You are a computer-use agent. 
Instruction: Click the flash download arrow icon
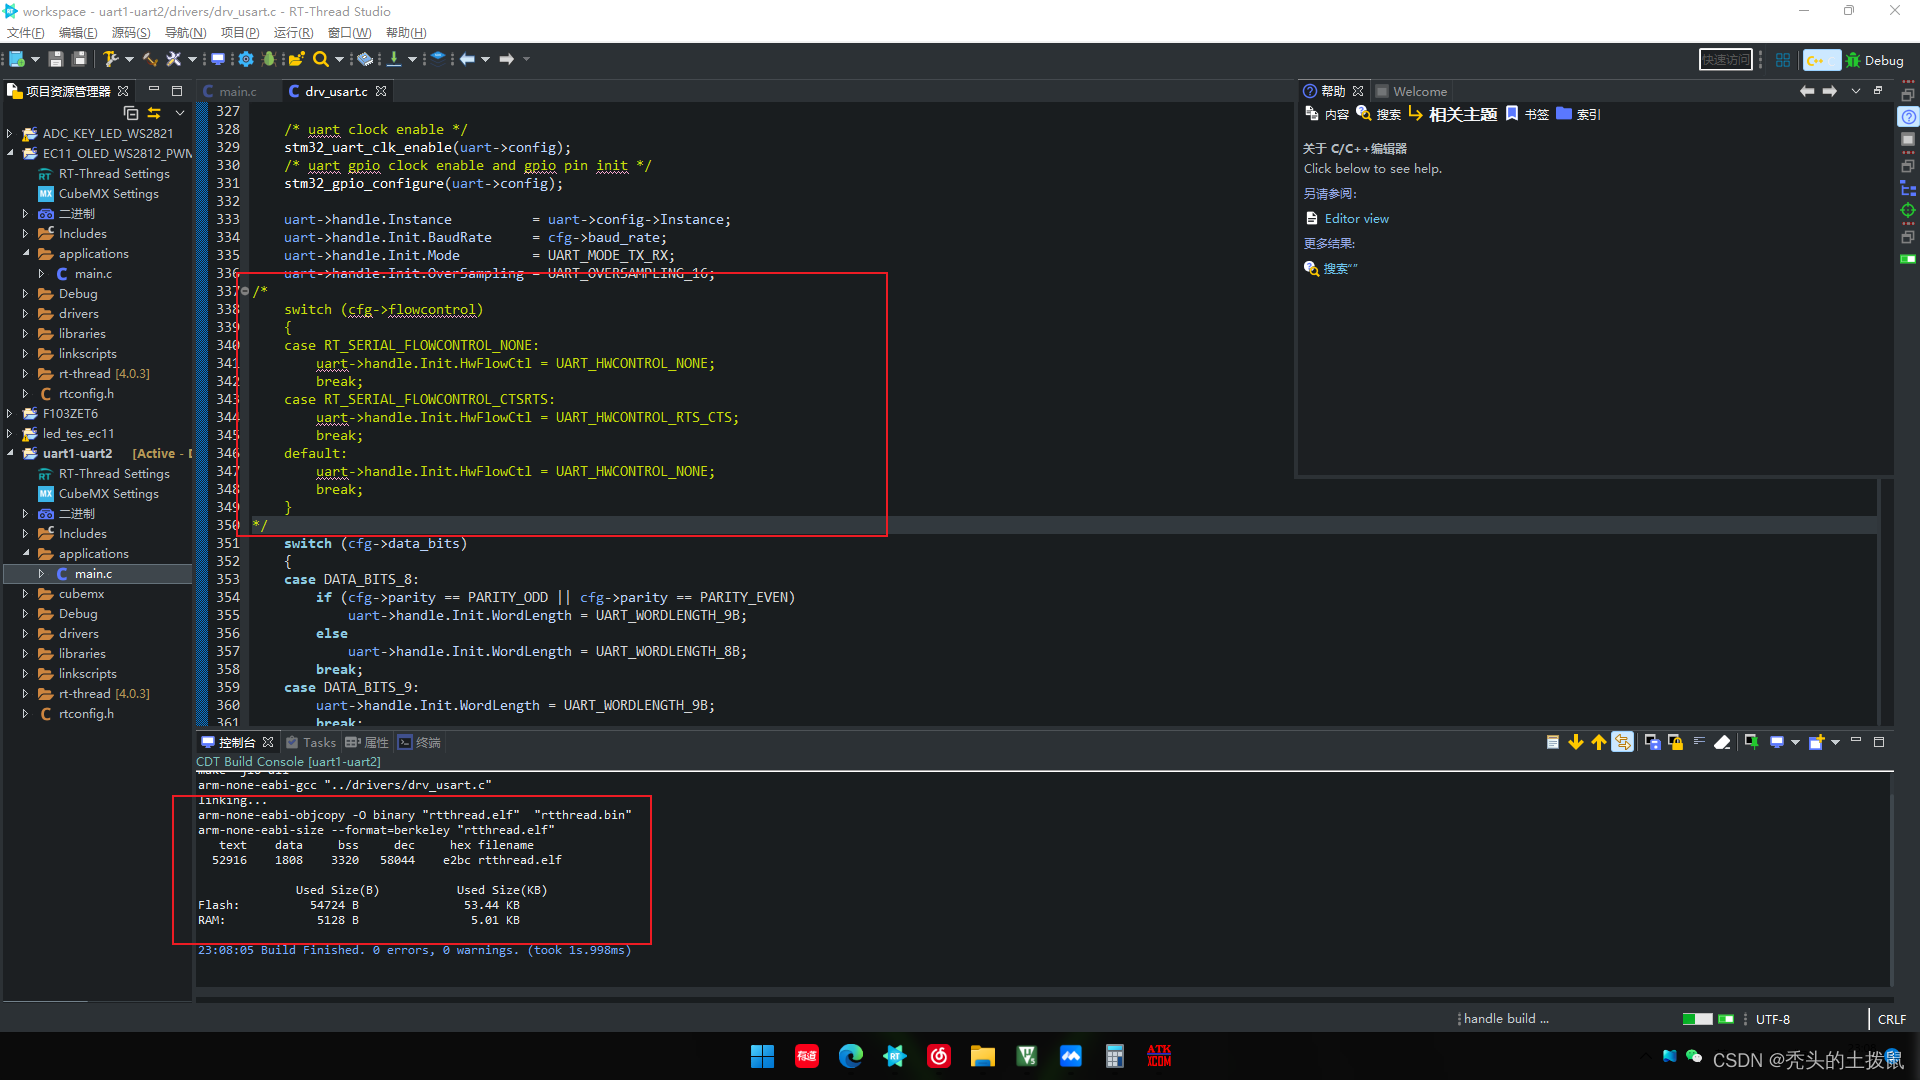coord(394,59)
